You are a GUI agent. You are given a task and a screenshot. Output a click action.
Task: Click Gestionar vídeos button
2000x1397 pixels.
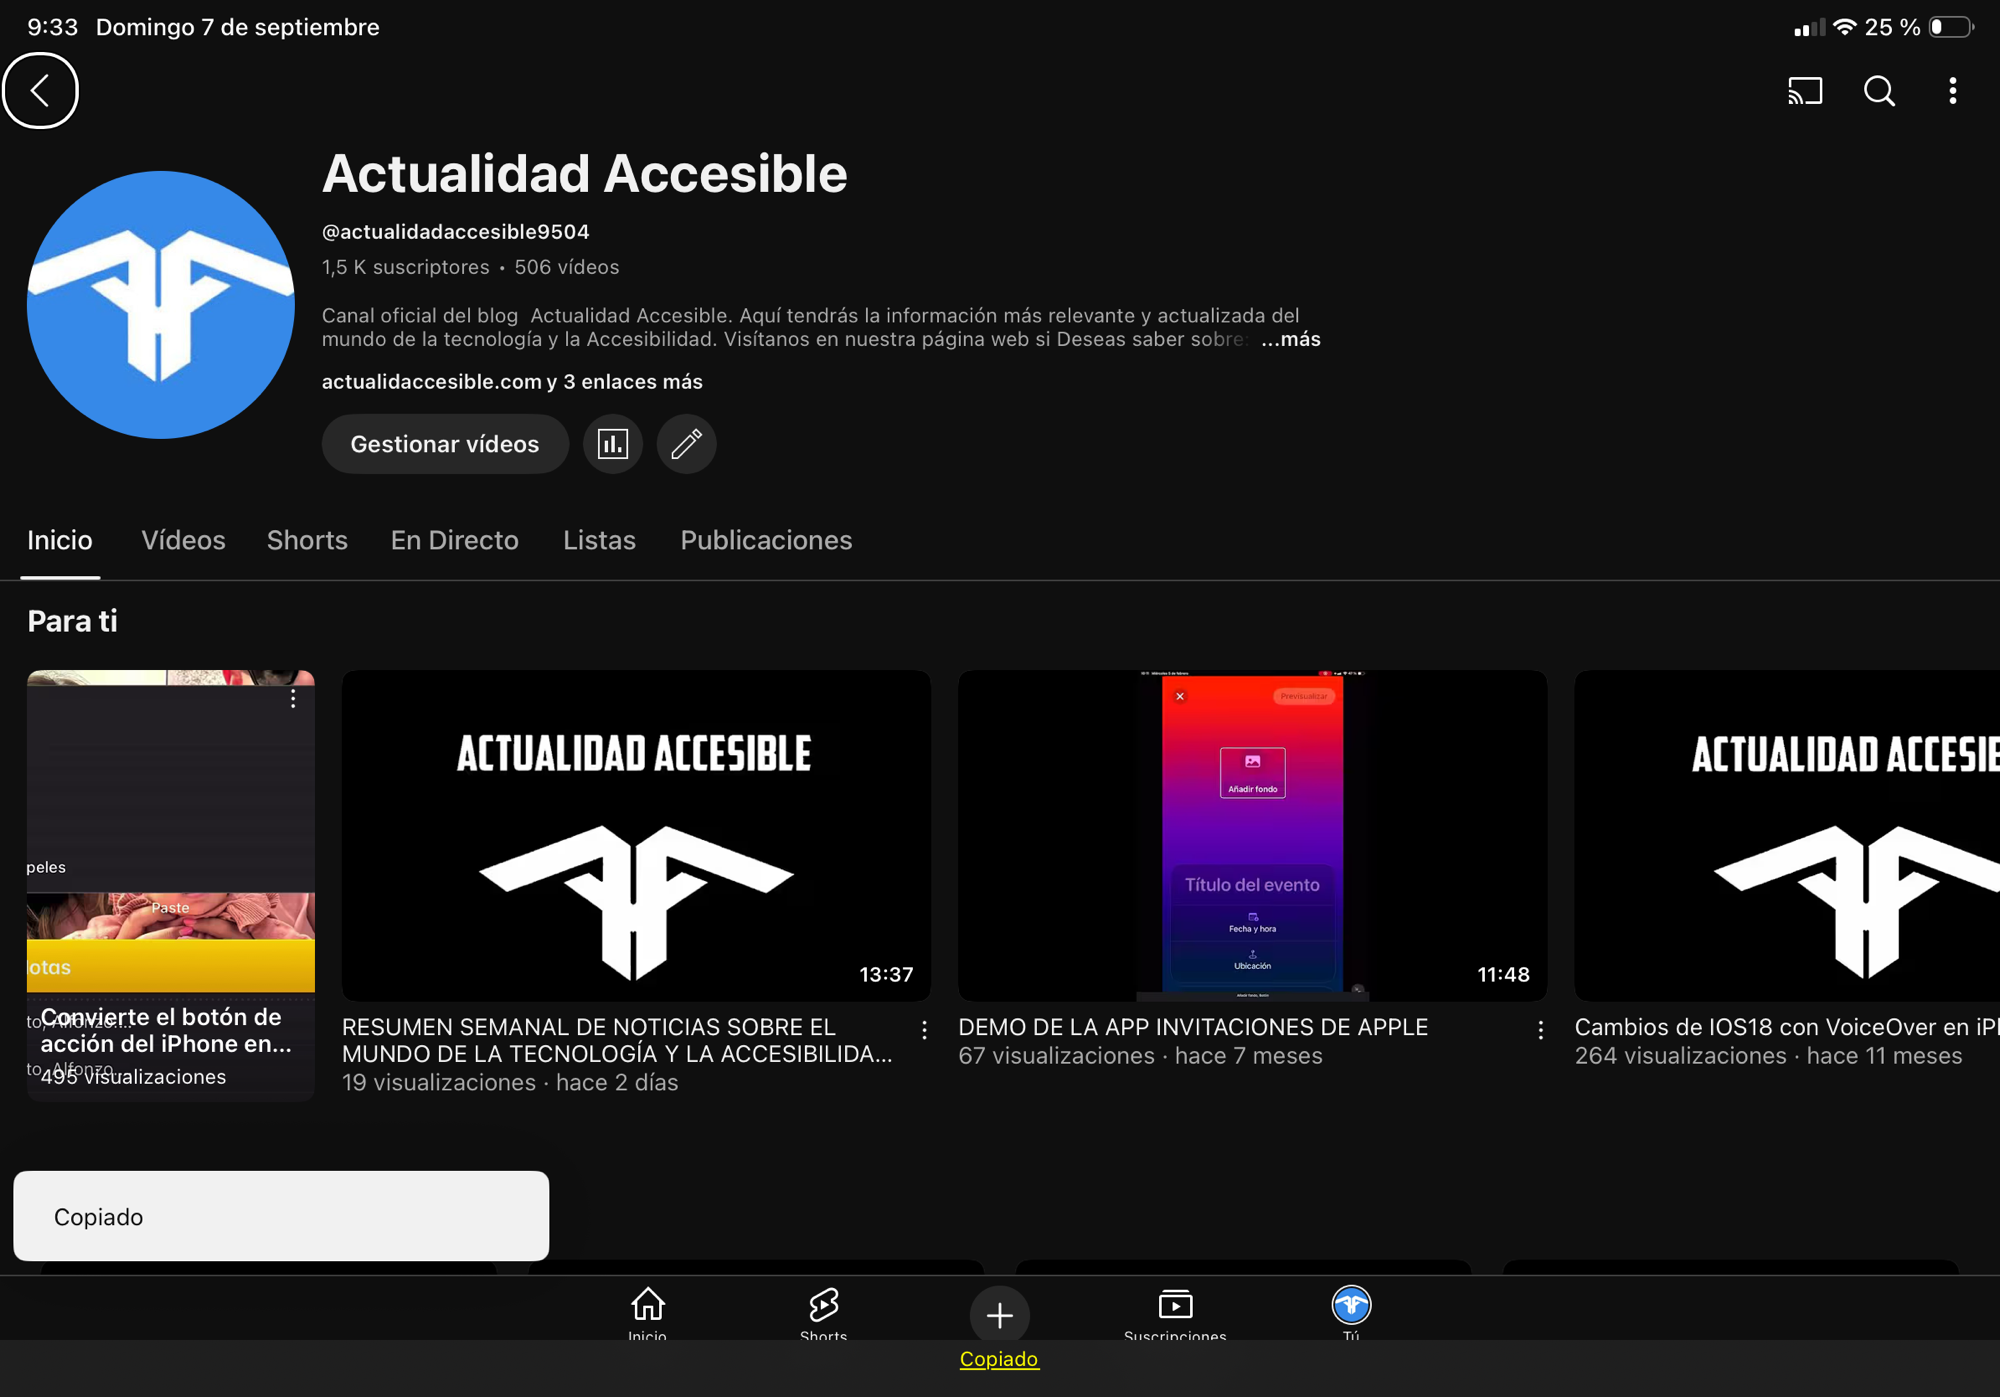(x=445, y=444)
